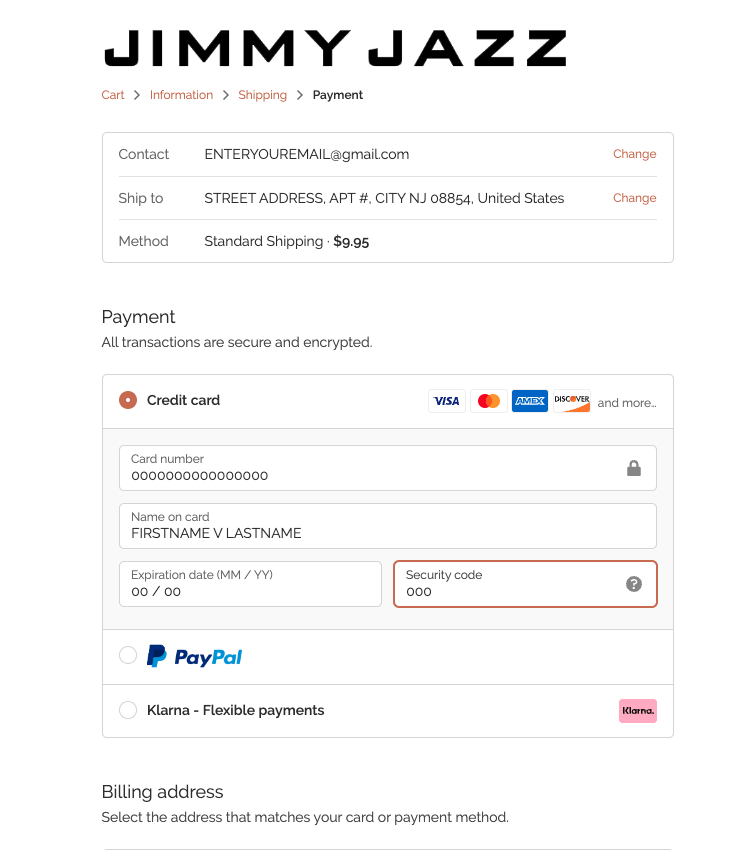This screenshot has width=736, height=850.
Task: Click the Name on card field
Action: [x=388, y=526]
